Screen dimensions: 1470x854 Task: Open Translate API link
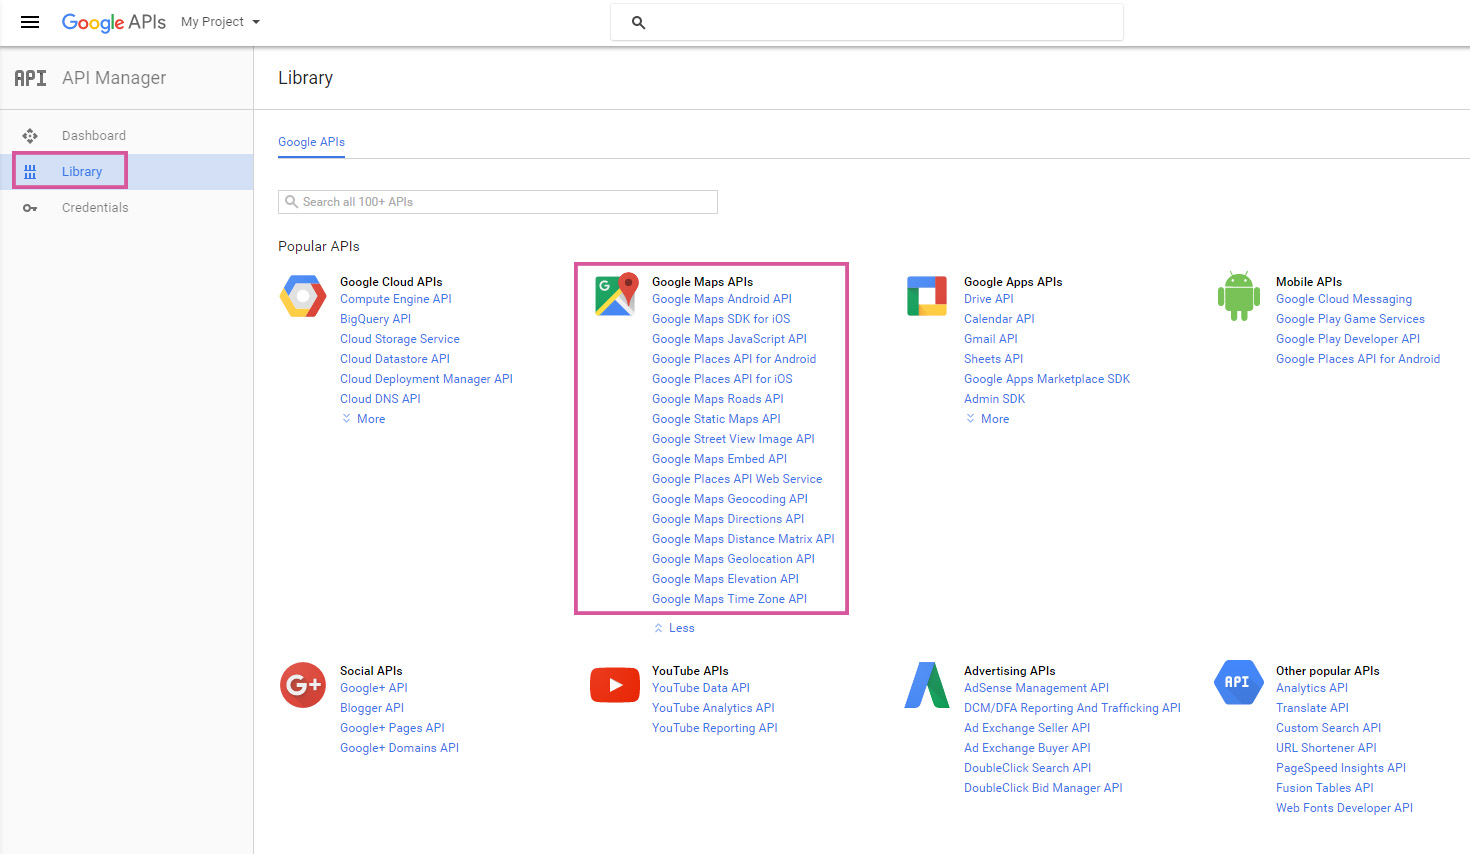pyautogui.click(x=1312, y=708)
